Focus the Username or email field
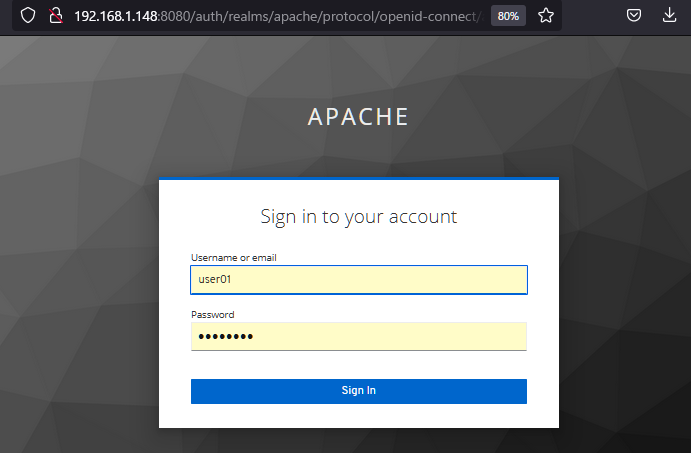This screenshot has height=453, width=691. point(358,280)
